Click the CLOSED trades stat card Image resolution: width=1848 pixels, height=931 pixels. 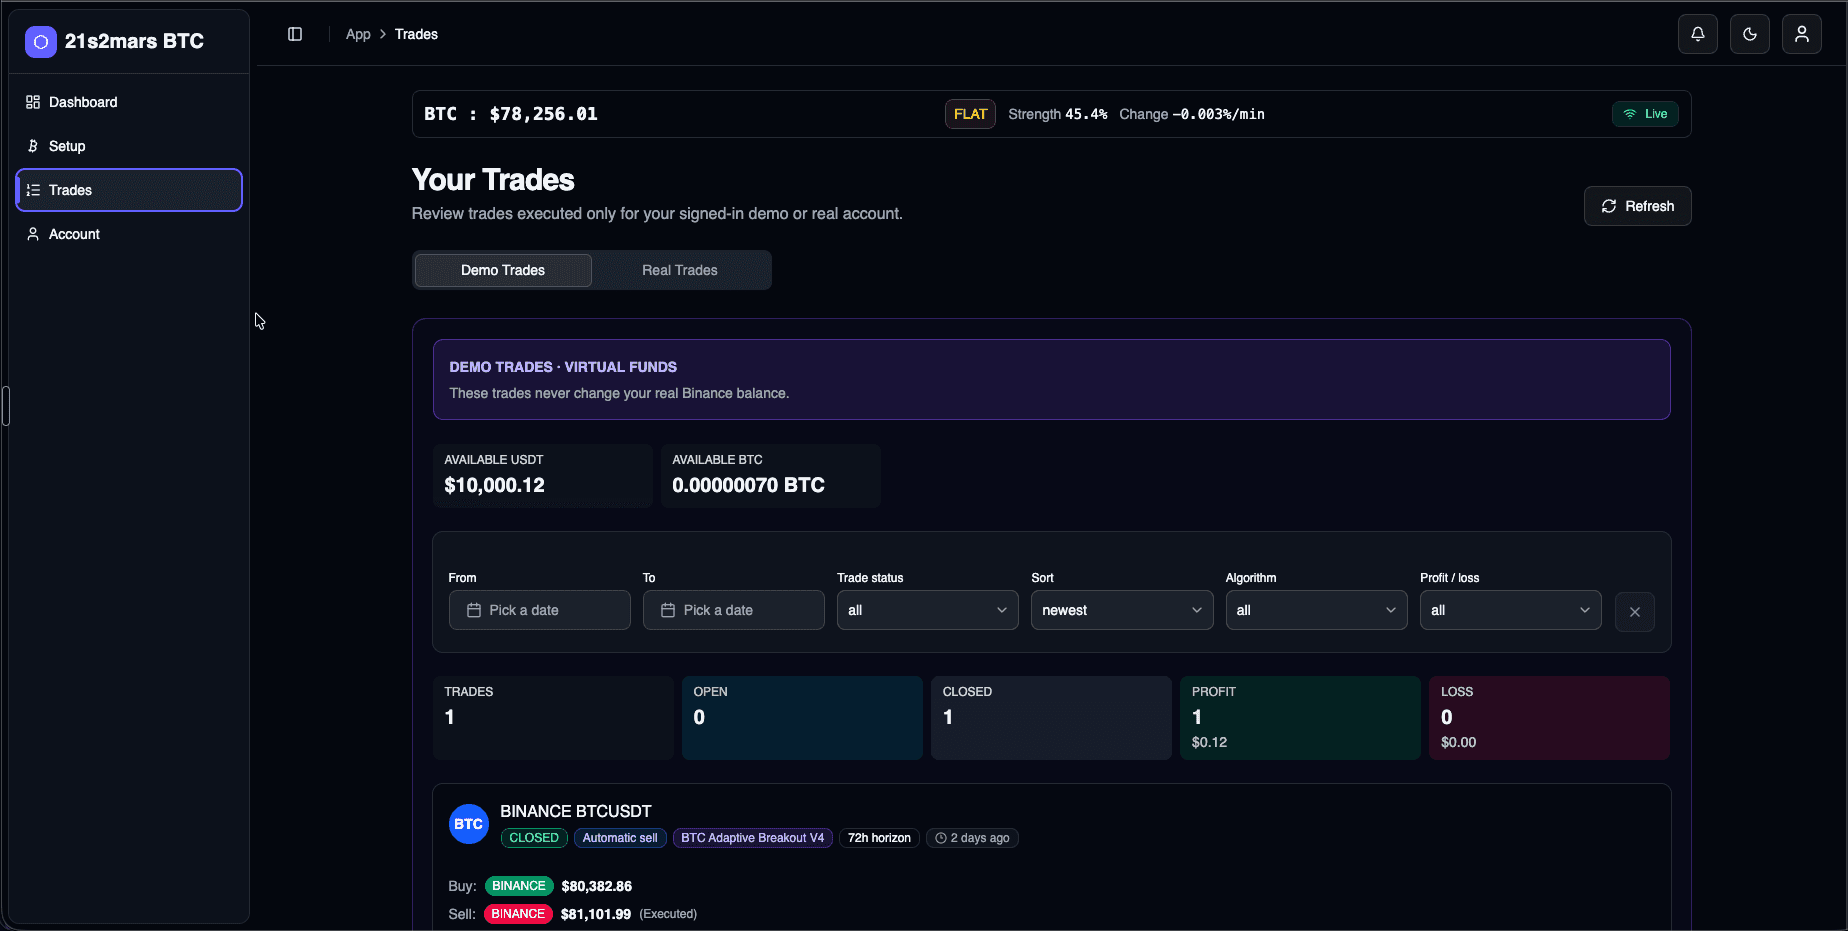point(1051,718)
